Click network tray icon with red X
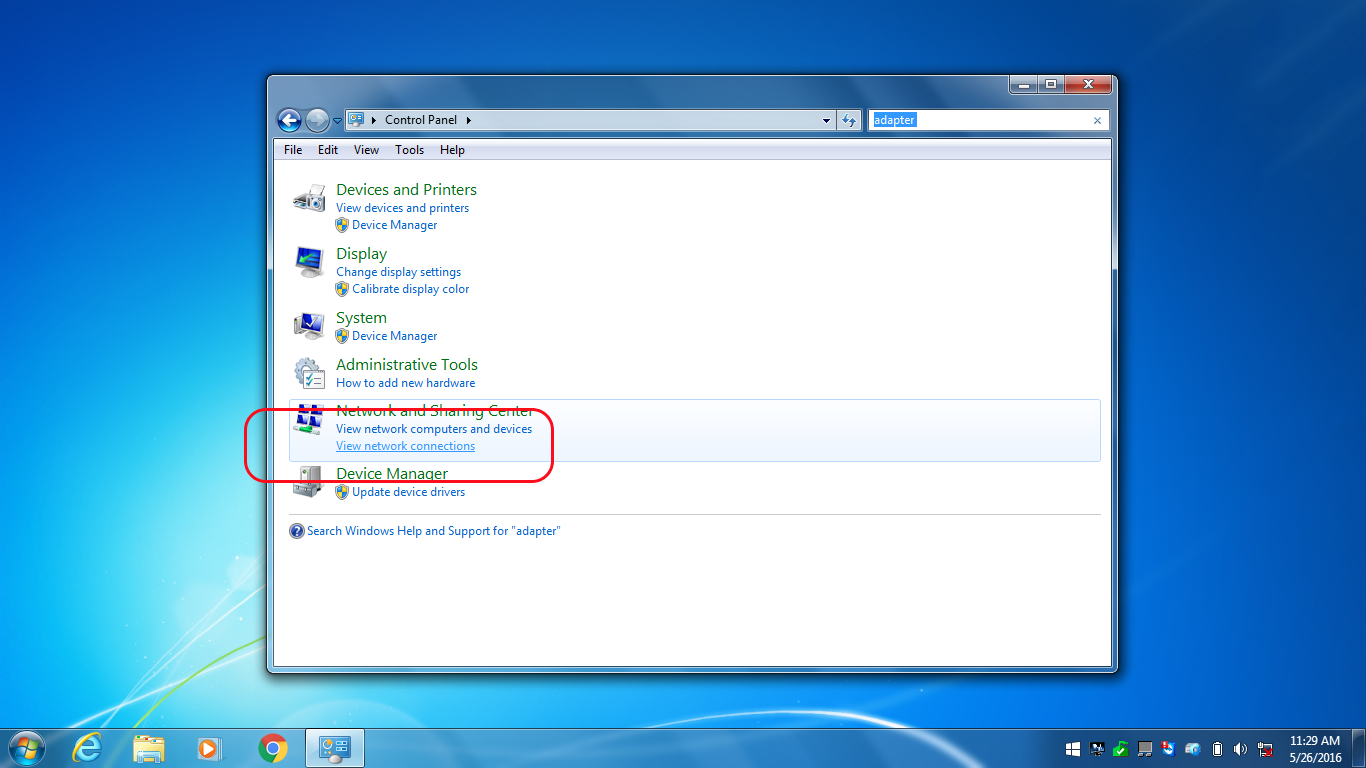 point(1265,748)
